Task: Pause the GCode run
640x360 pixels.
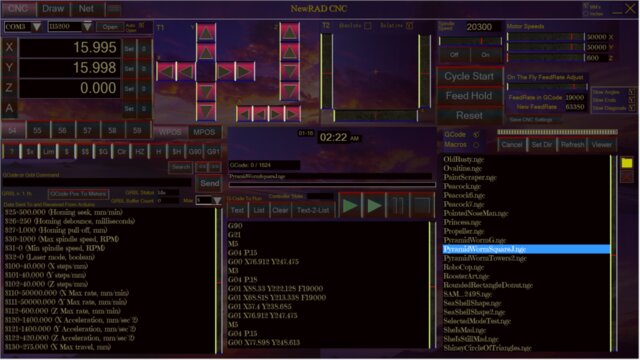Action: (398, 206)
